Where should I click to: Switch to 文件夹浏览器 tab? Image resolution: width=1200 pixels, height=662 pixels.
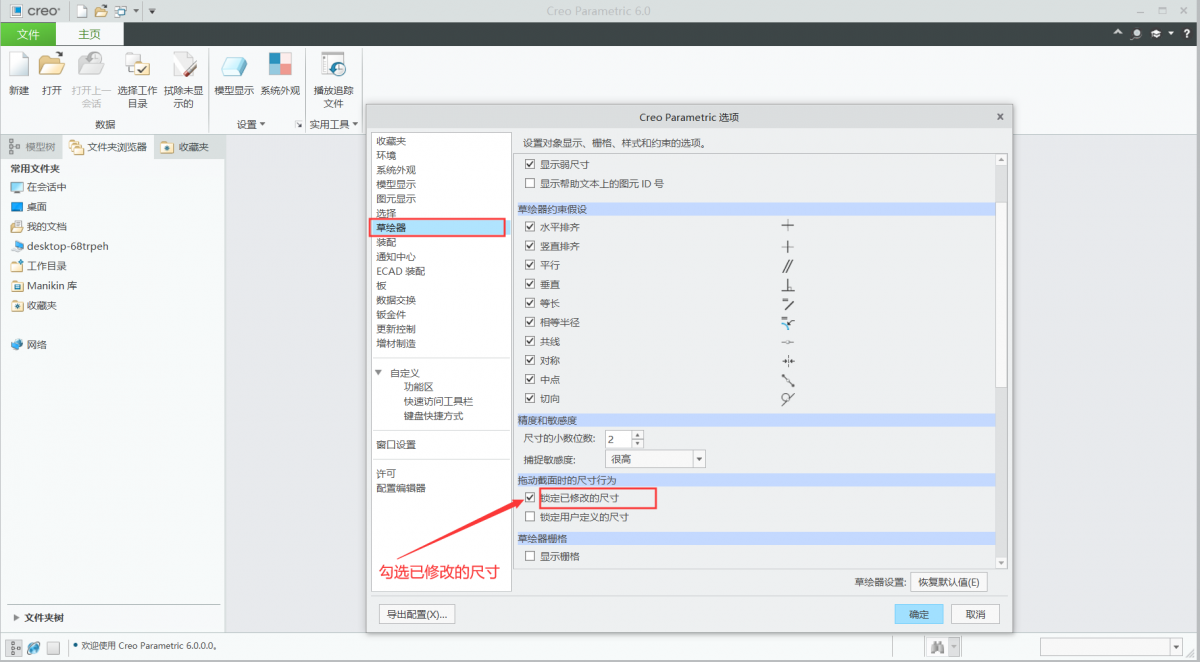pos(108,147)
